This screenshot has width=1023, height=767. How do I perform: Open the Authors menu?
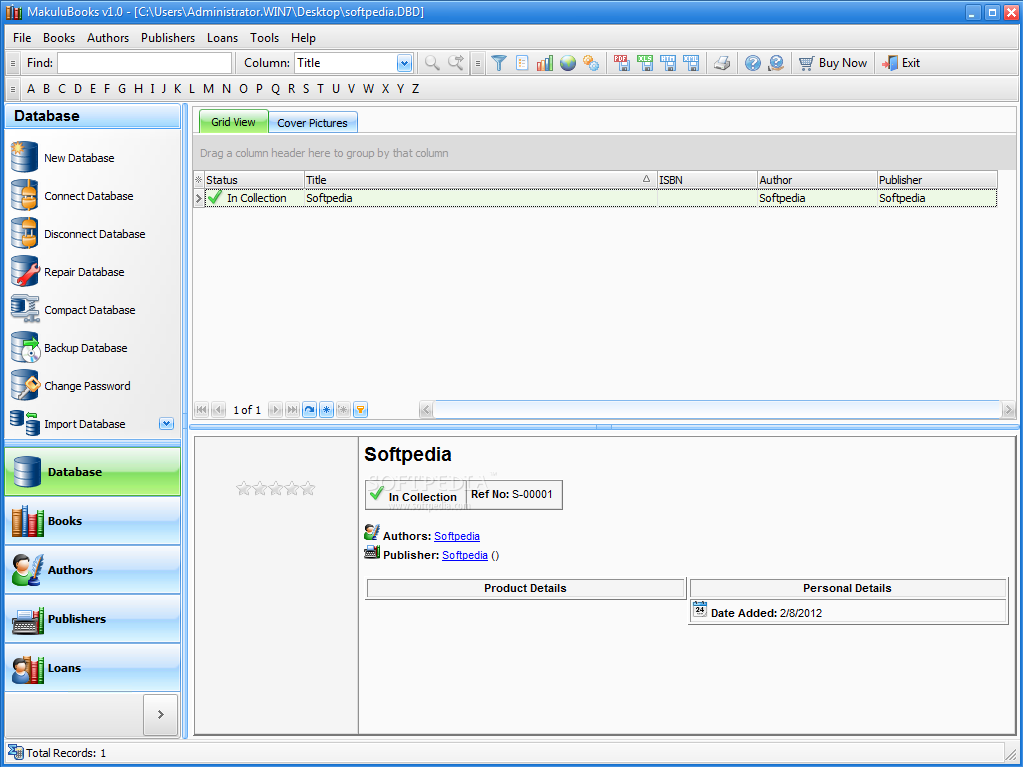pyautogui.click(x=108, y=38)
